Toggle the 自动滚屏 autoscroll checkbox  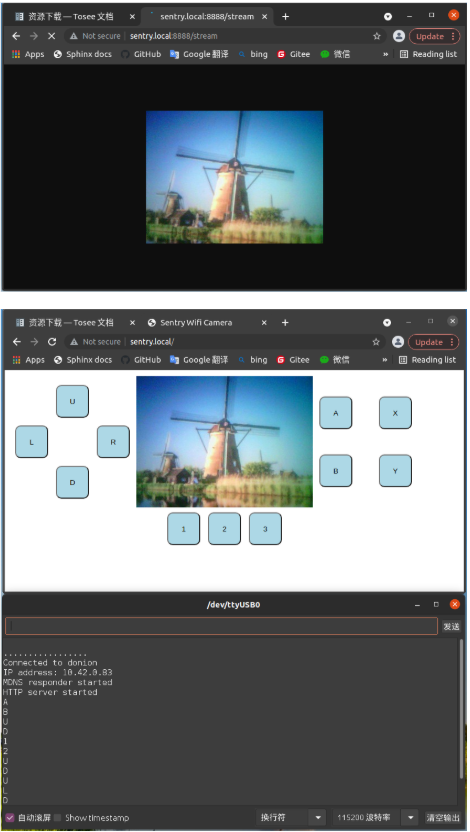(10, 818)
